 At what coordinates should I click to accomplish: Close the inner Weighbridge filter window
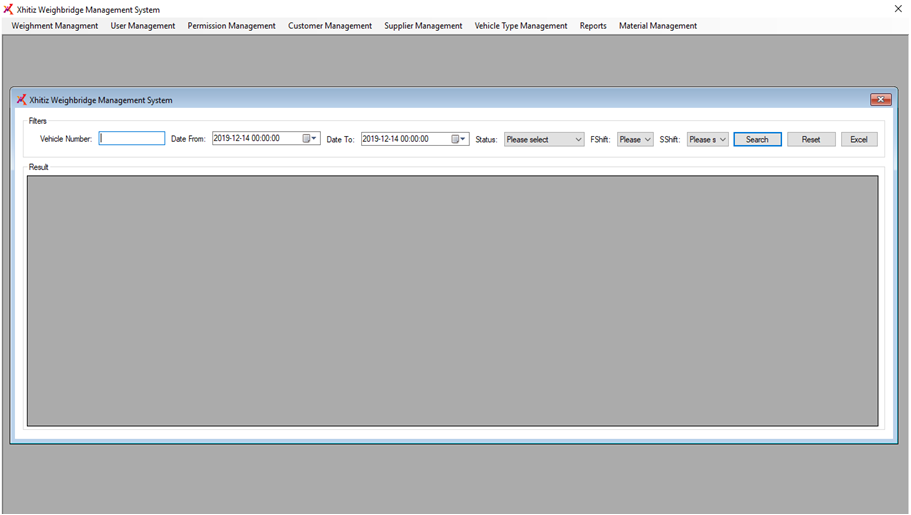[x=881, y=100]
